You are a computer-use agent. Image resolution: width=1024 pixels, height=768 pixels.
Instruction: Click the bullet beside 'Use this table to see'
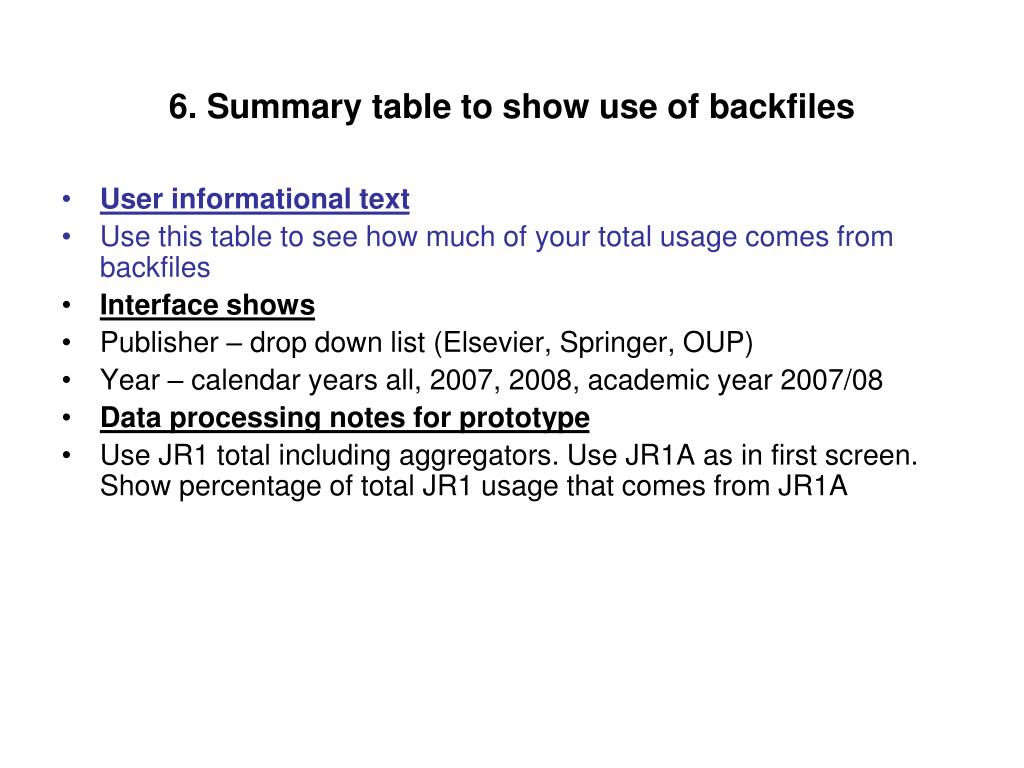coord(66,236)
